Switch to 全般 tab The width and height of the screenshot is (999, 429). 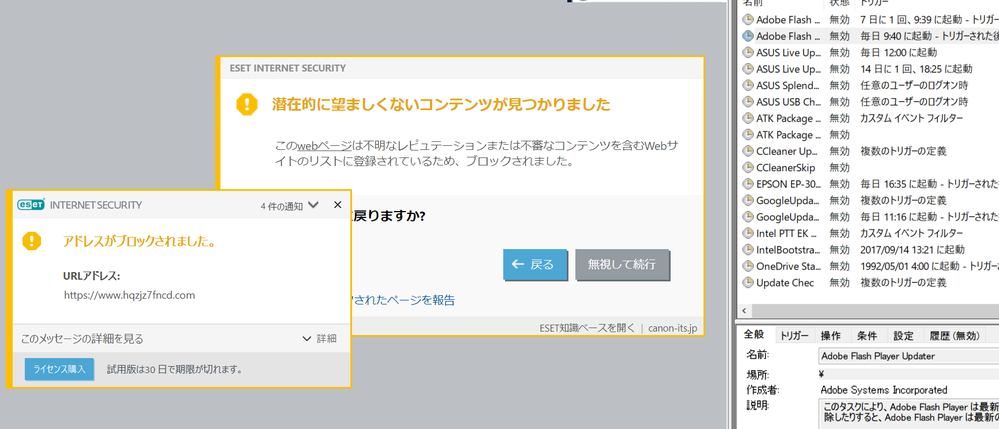[754, 337]
